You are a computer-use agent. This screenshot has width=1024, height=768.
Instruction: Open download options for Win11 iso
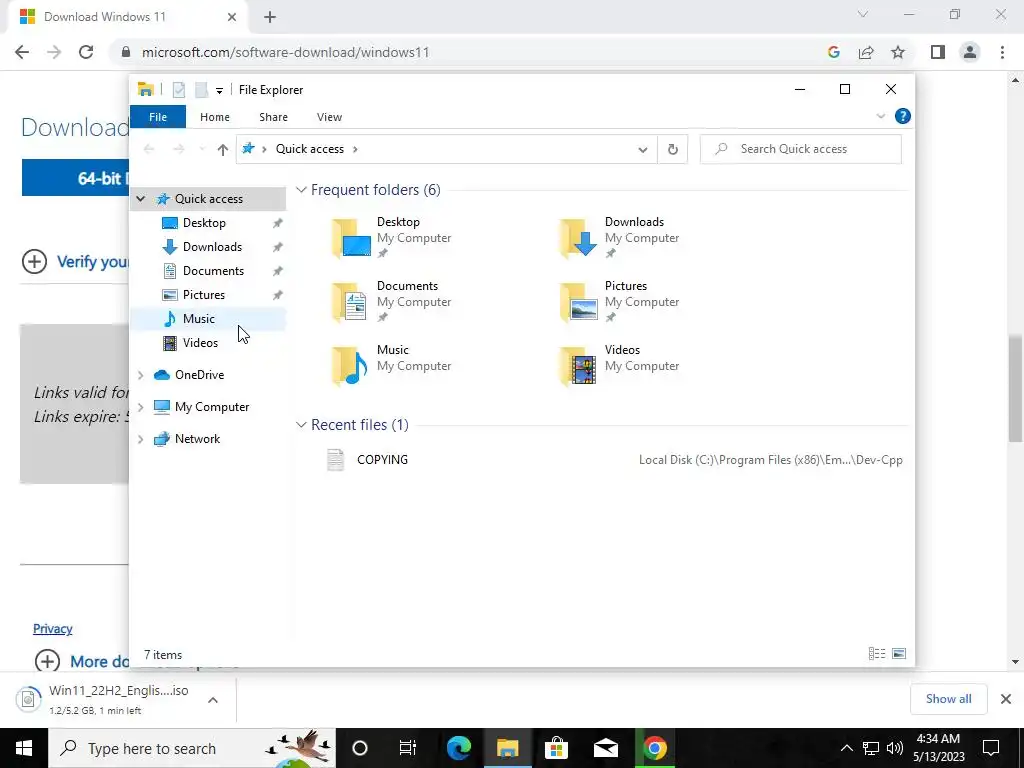213,700
